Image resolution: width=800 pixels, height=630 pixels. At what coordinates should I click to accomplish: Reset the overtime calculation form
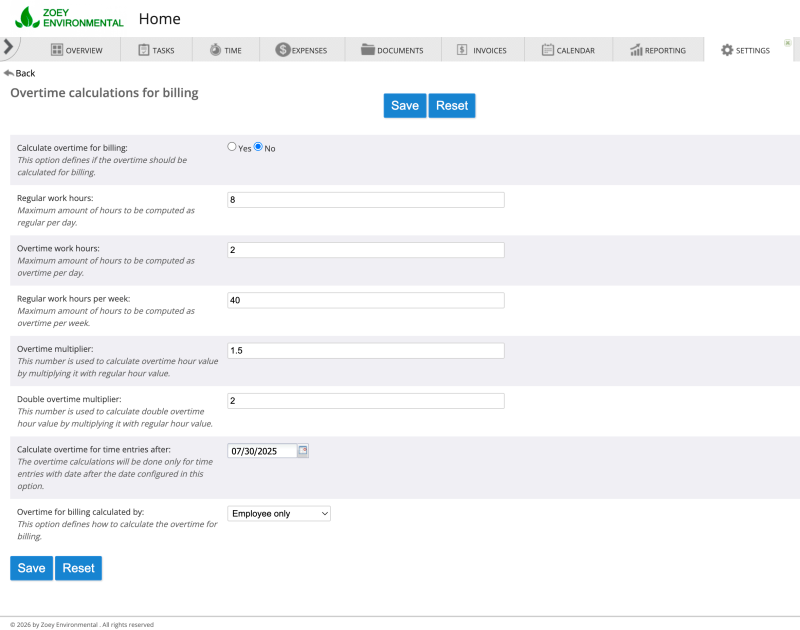pos(452,105)
